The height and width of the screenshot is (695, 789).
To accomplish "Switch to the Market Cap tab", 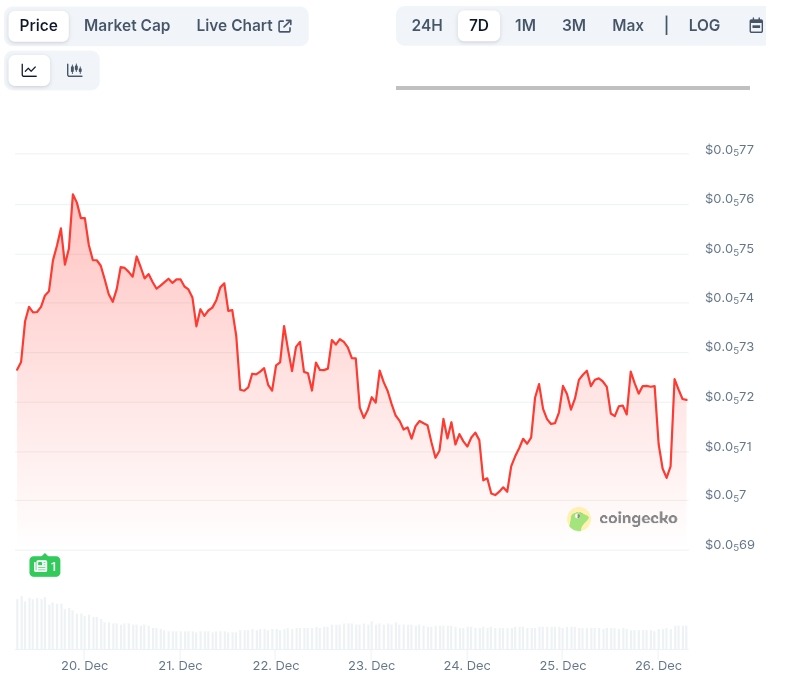I will [127, 26].
